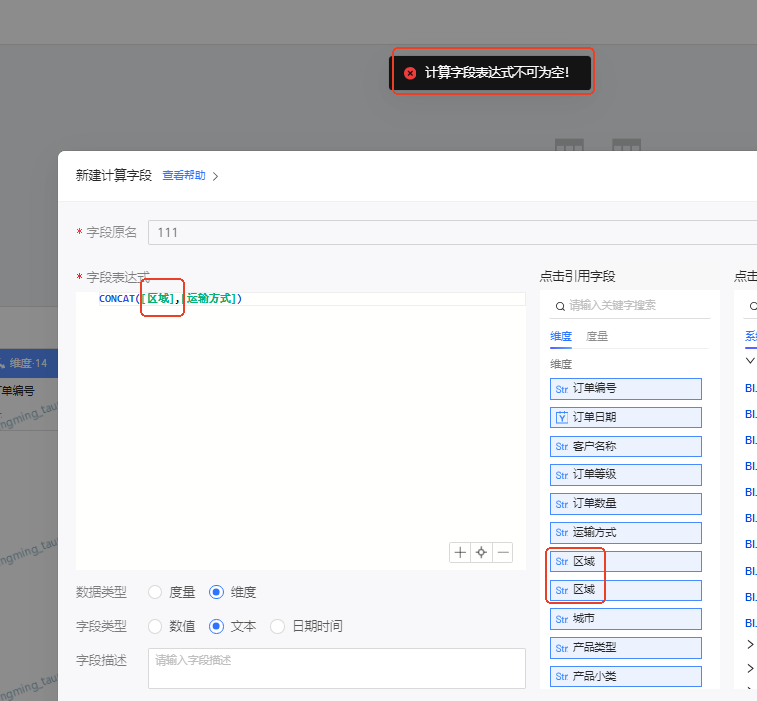
Task: Click the search magnifier in field search box
Action: coord(560,306)
